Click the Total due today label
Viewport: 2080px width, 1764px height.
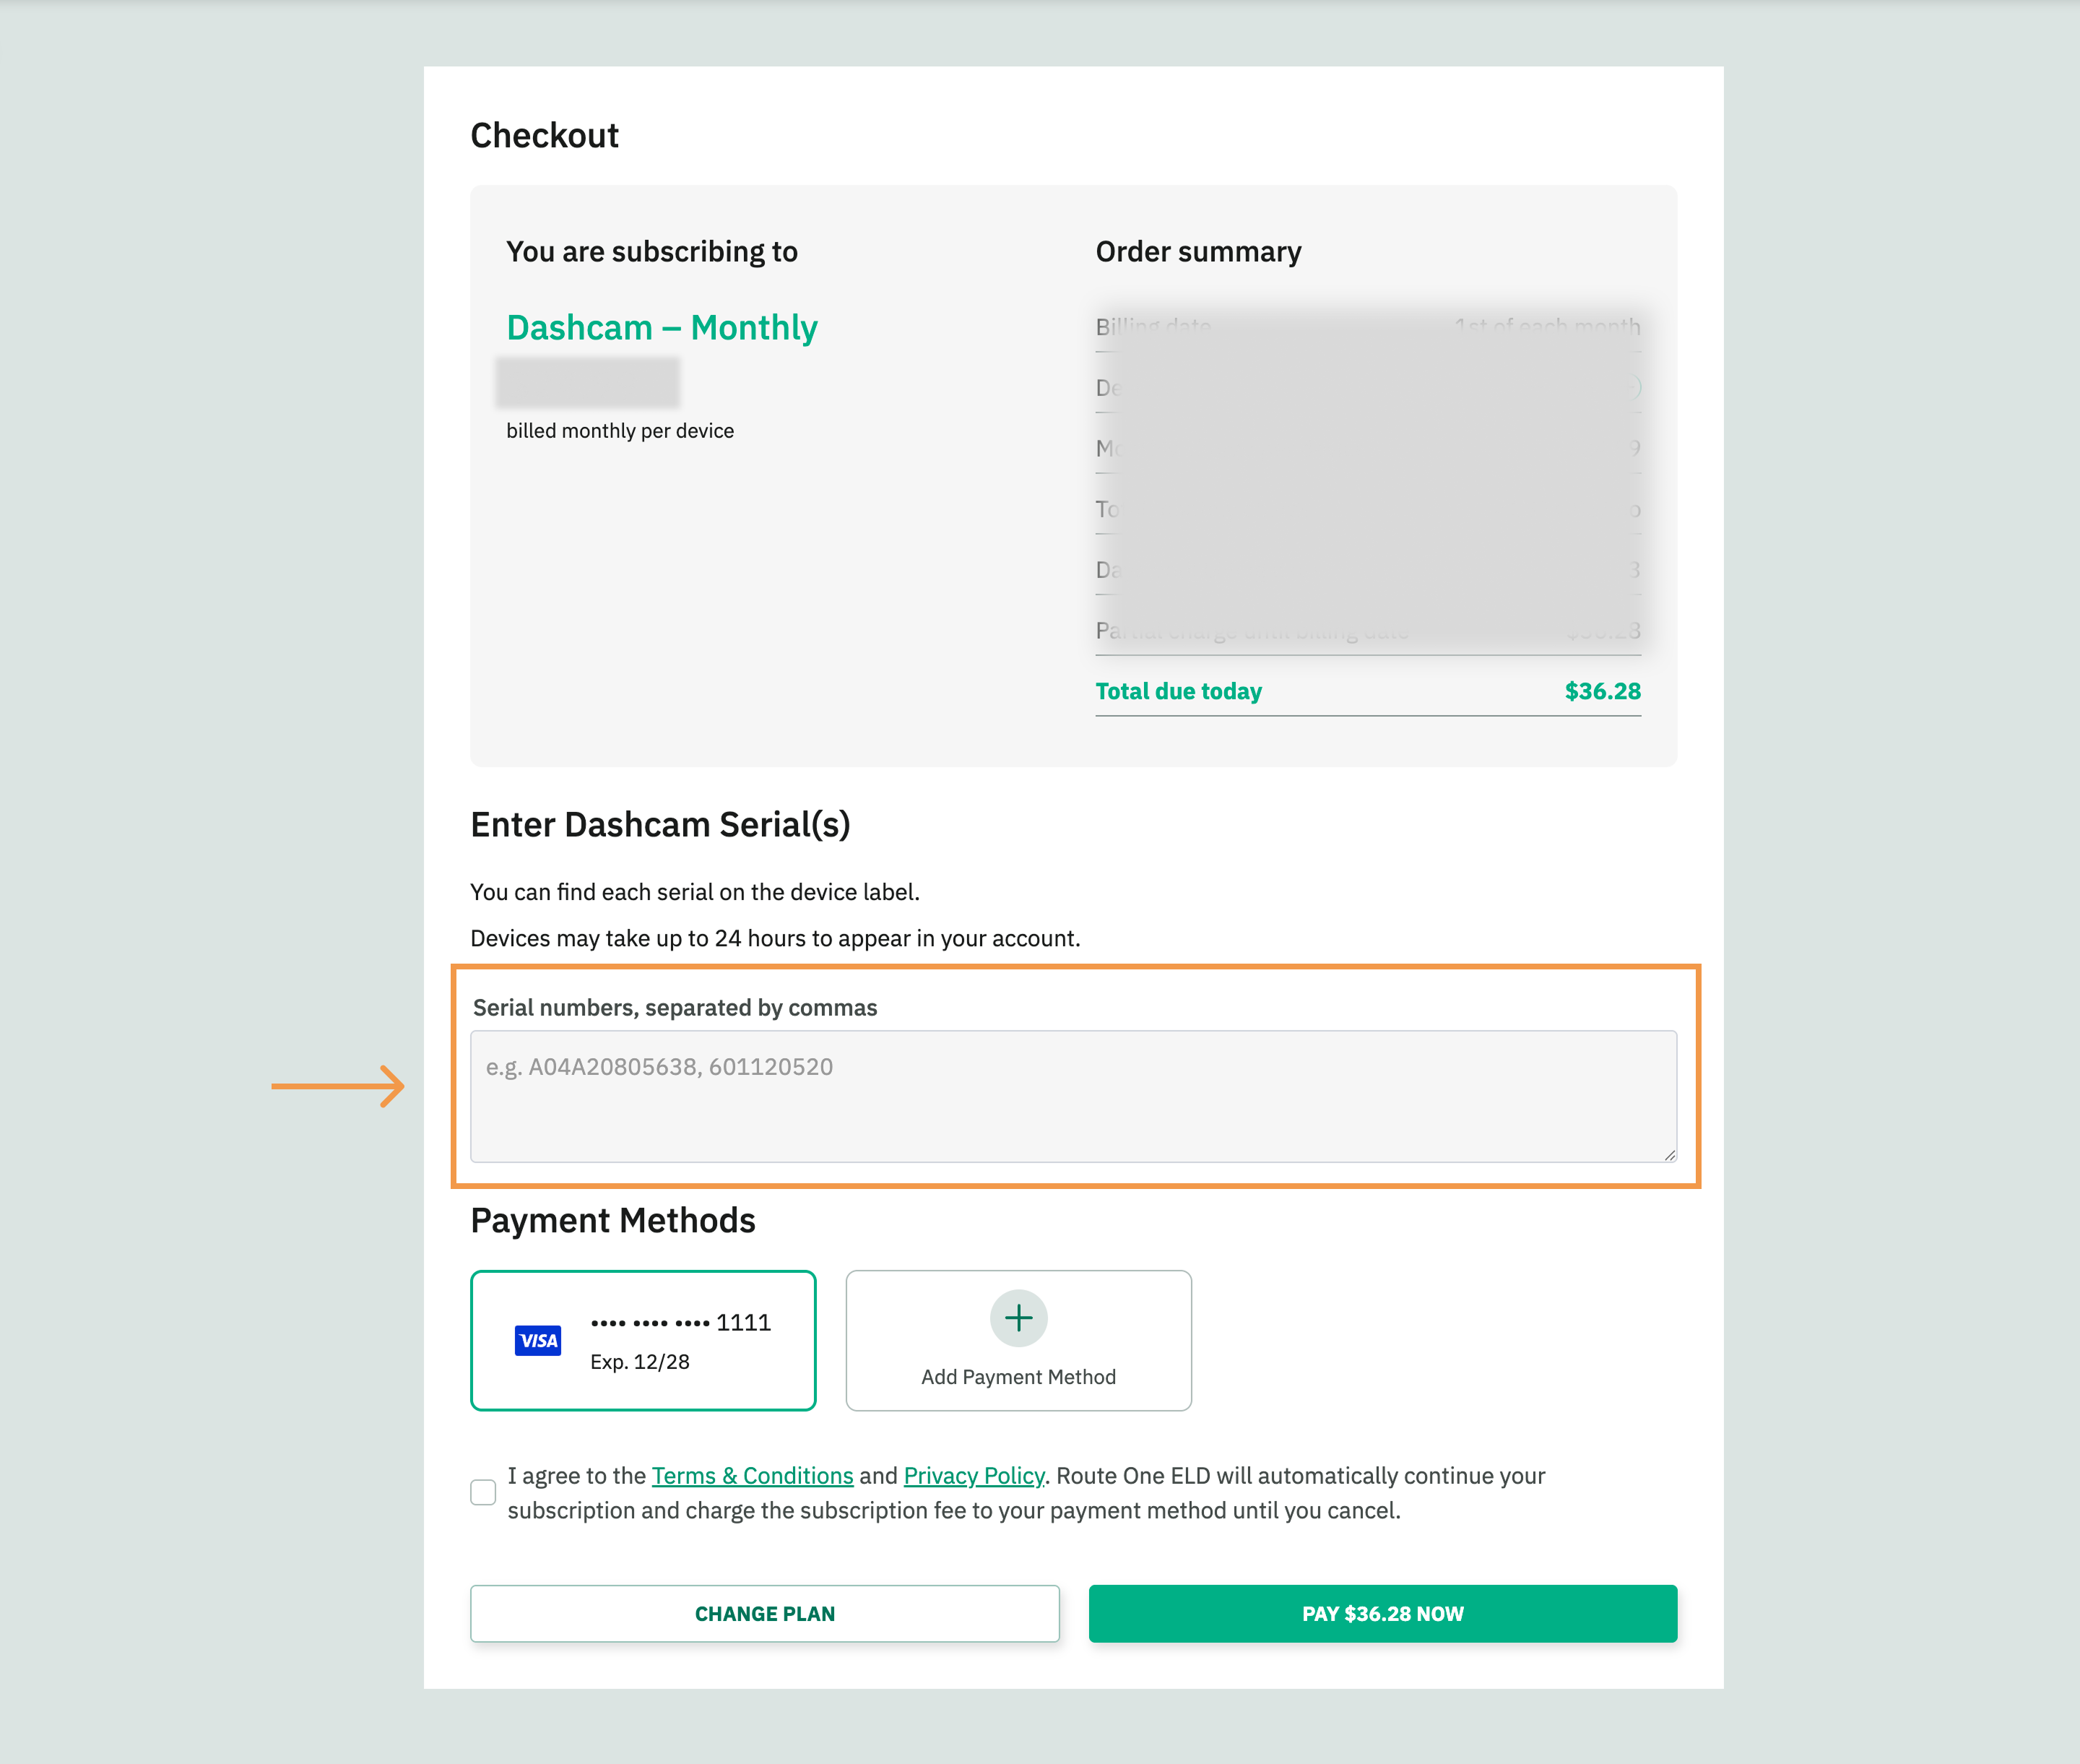click(1178, 691)
